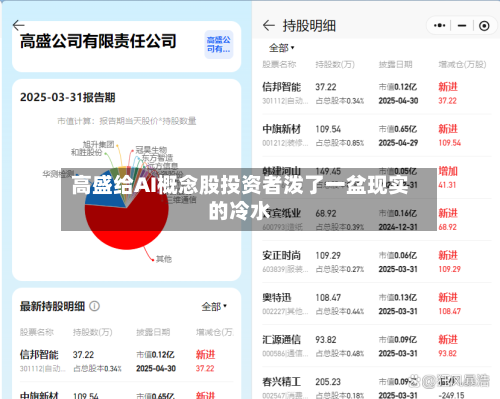500x399 pixels.
Task: Click 205.23 share count for 春兴精工
Action: click(x=328, y=382)
